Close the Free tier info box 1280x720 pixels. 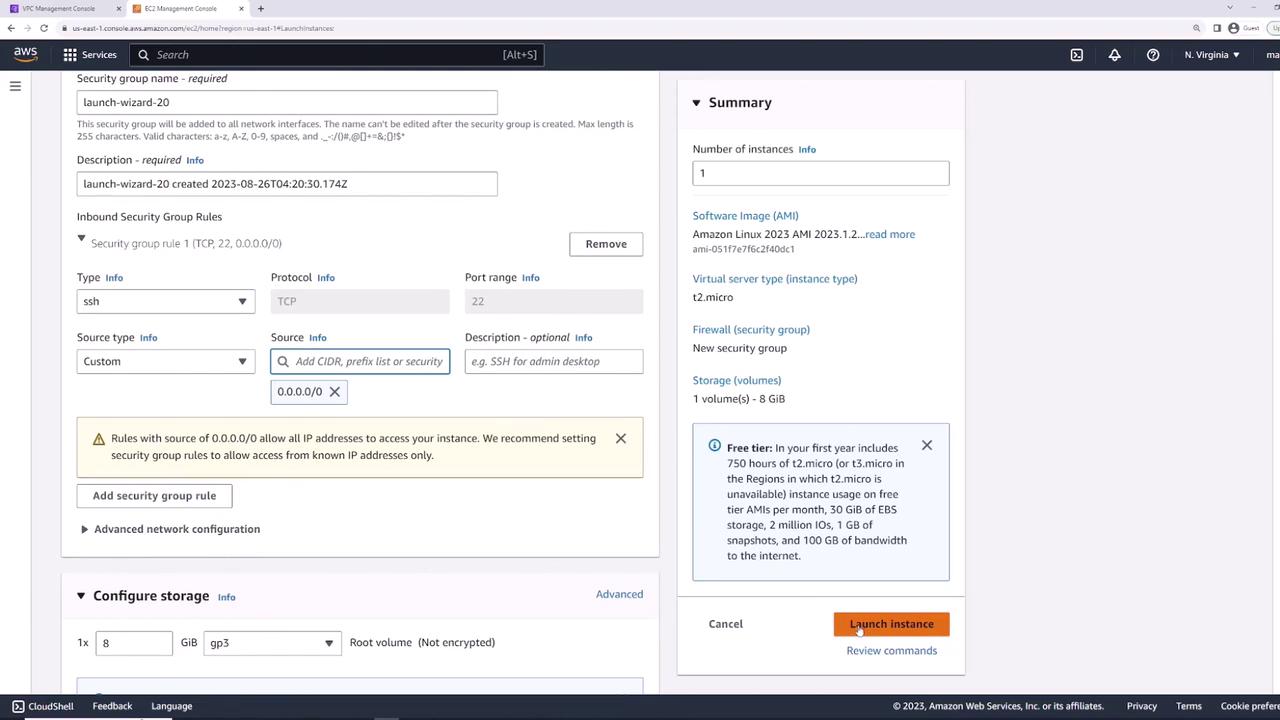[x=927, y=445]
